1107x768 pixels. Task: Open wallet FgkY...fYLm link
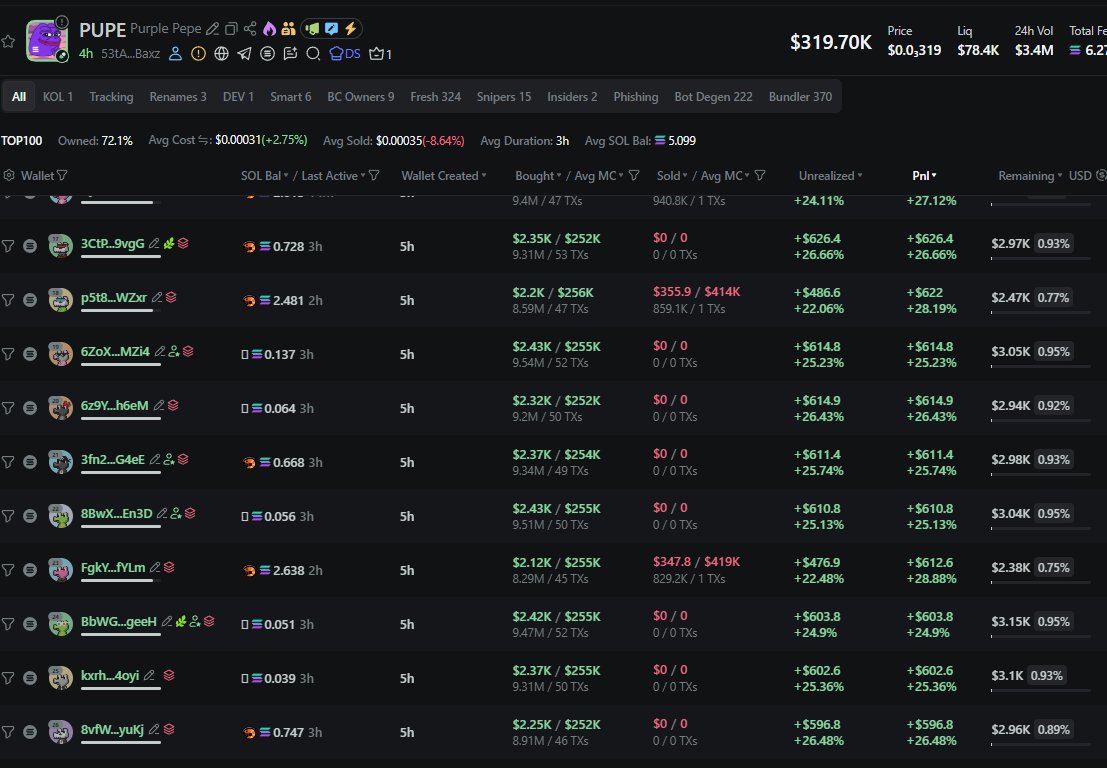[113, 568]
